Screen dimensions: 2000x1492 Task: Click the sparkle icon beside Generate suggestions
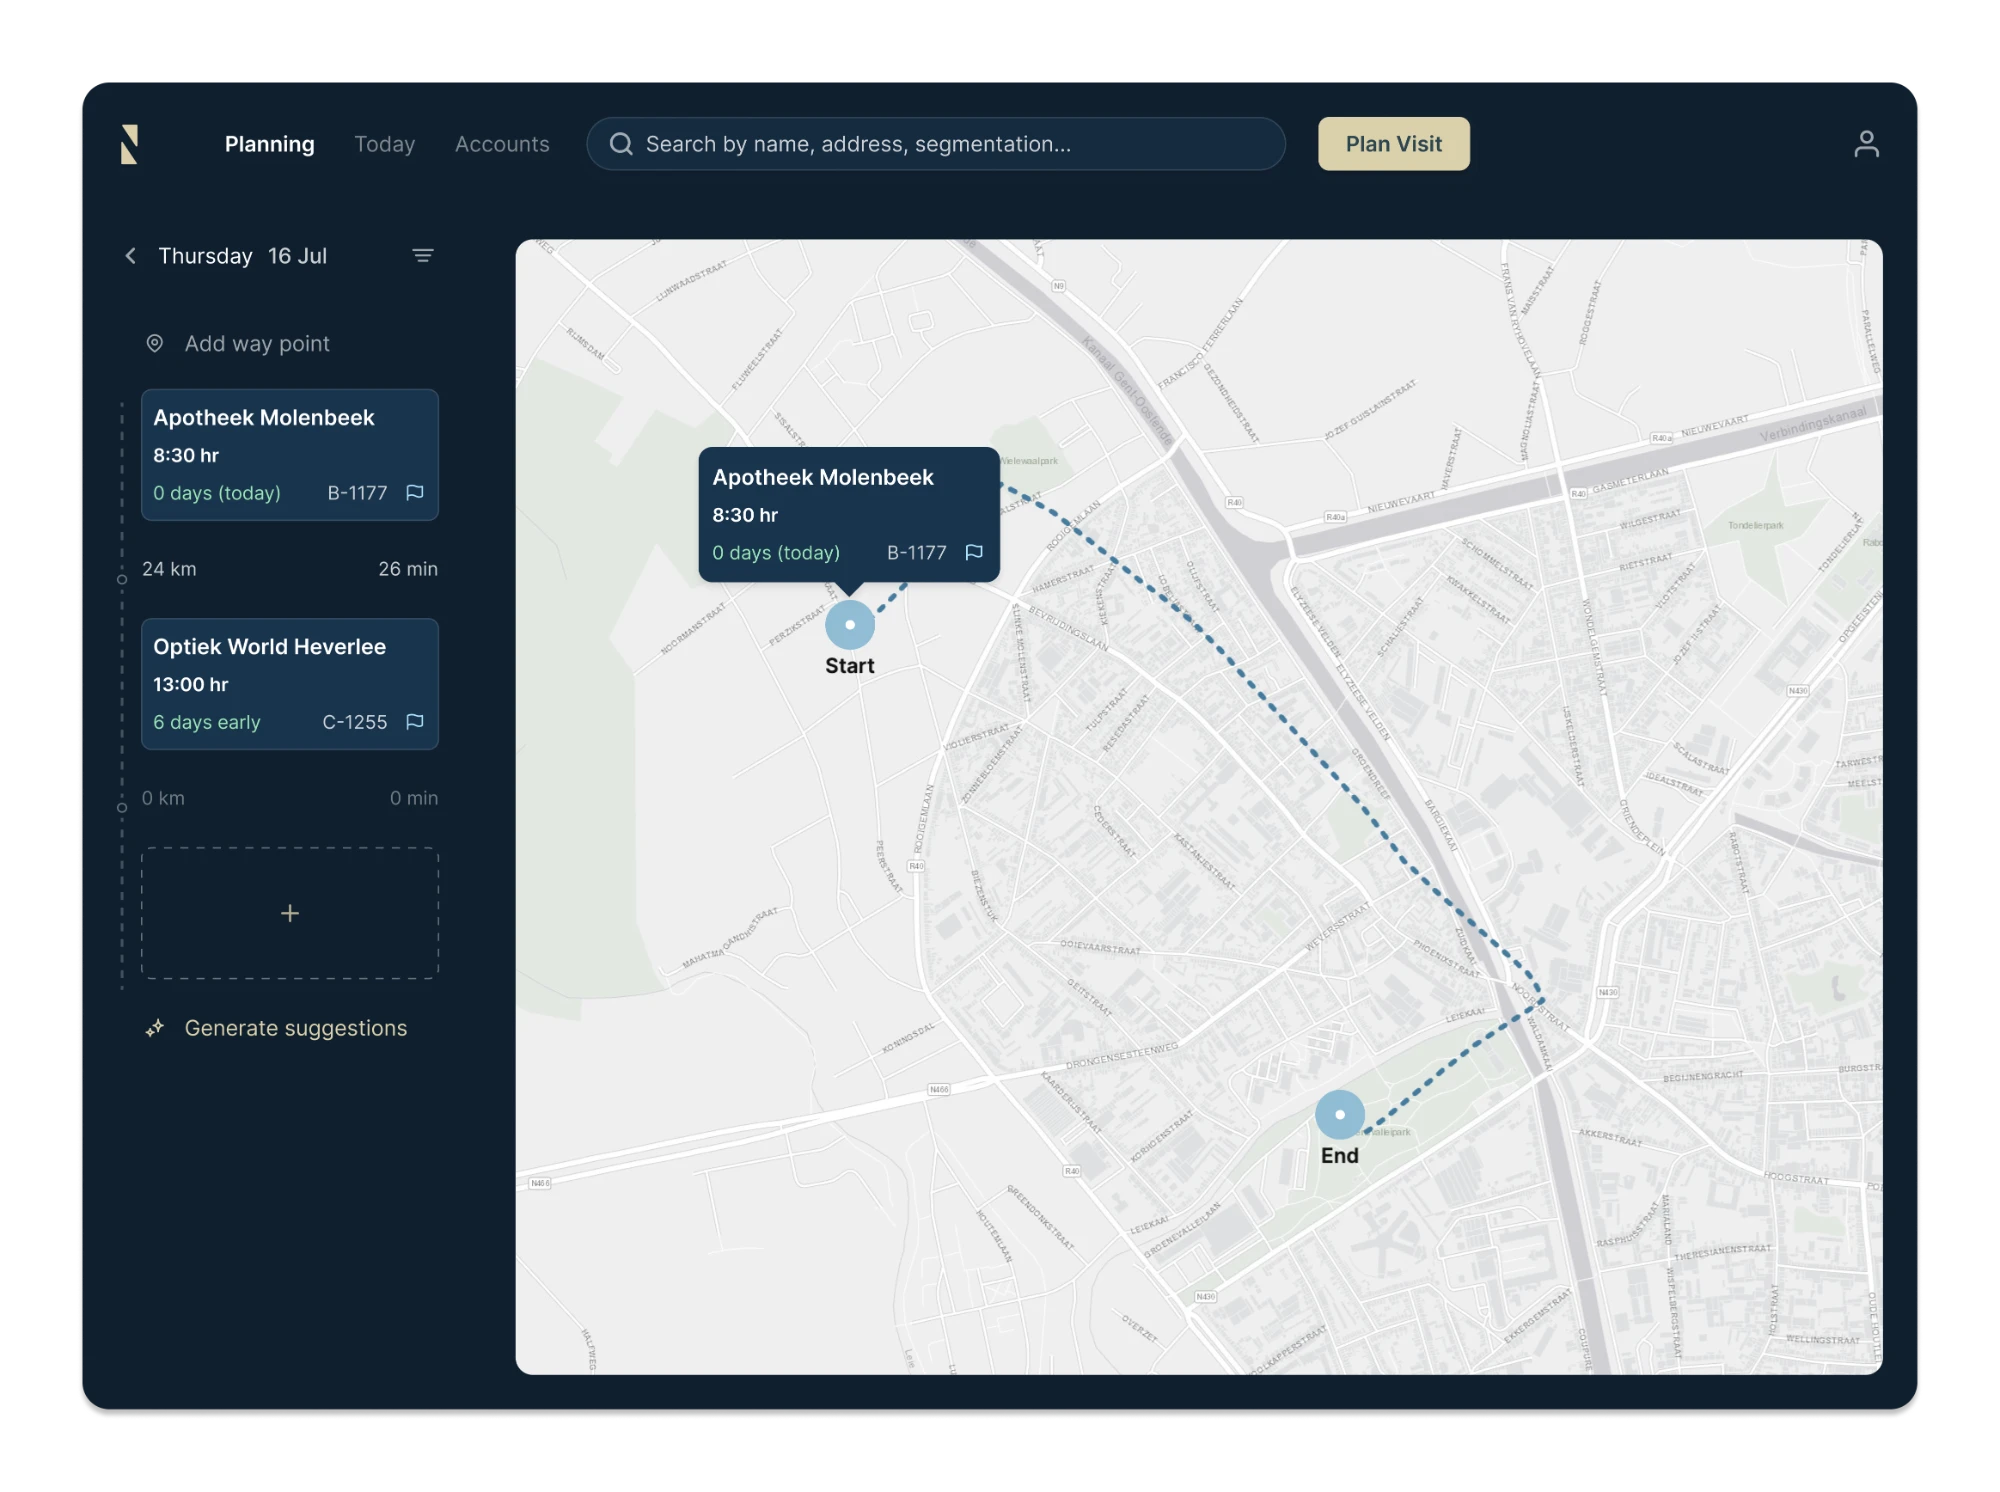155,1028
